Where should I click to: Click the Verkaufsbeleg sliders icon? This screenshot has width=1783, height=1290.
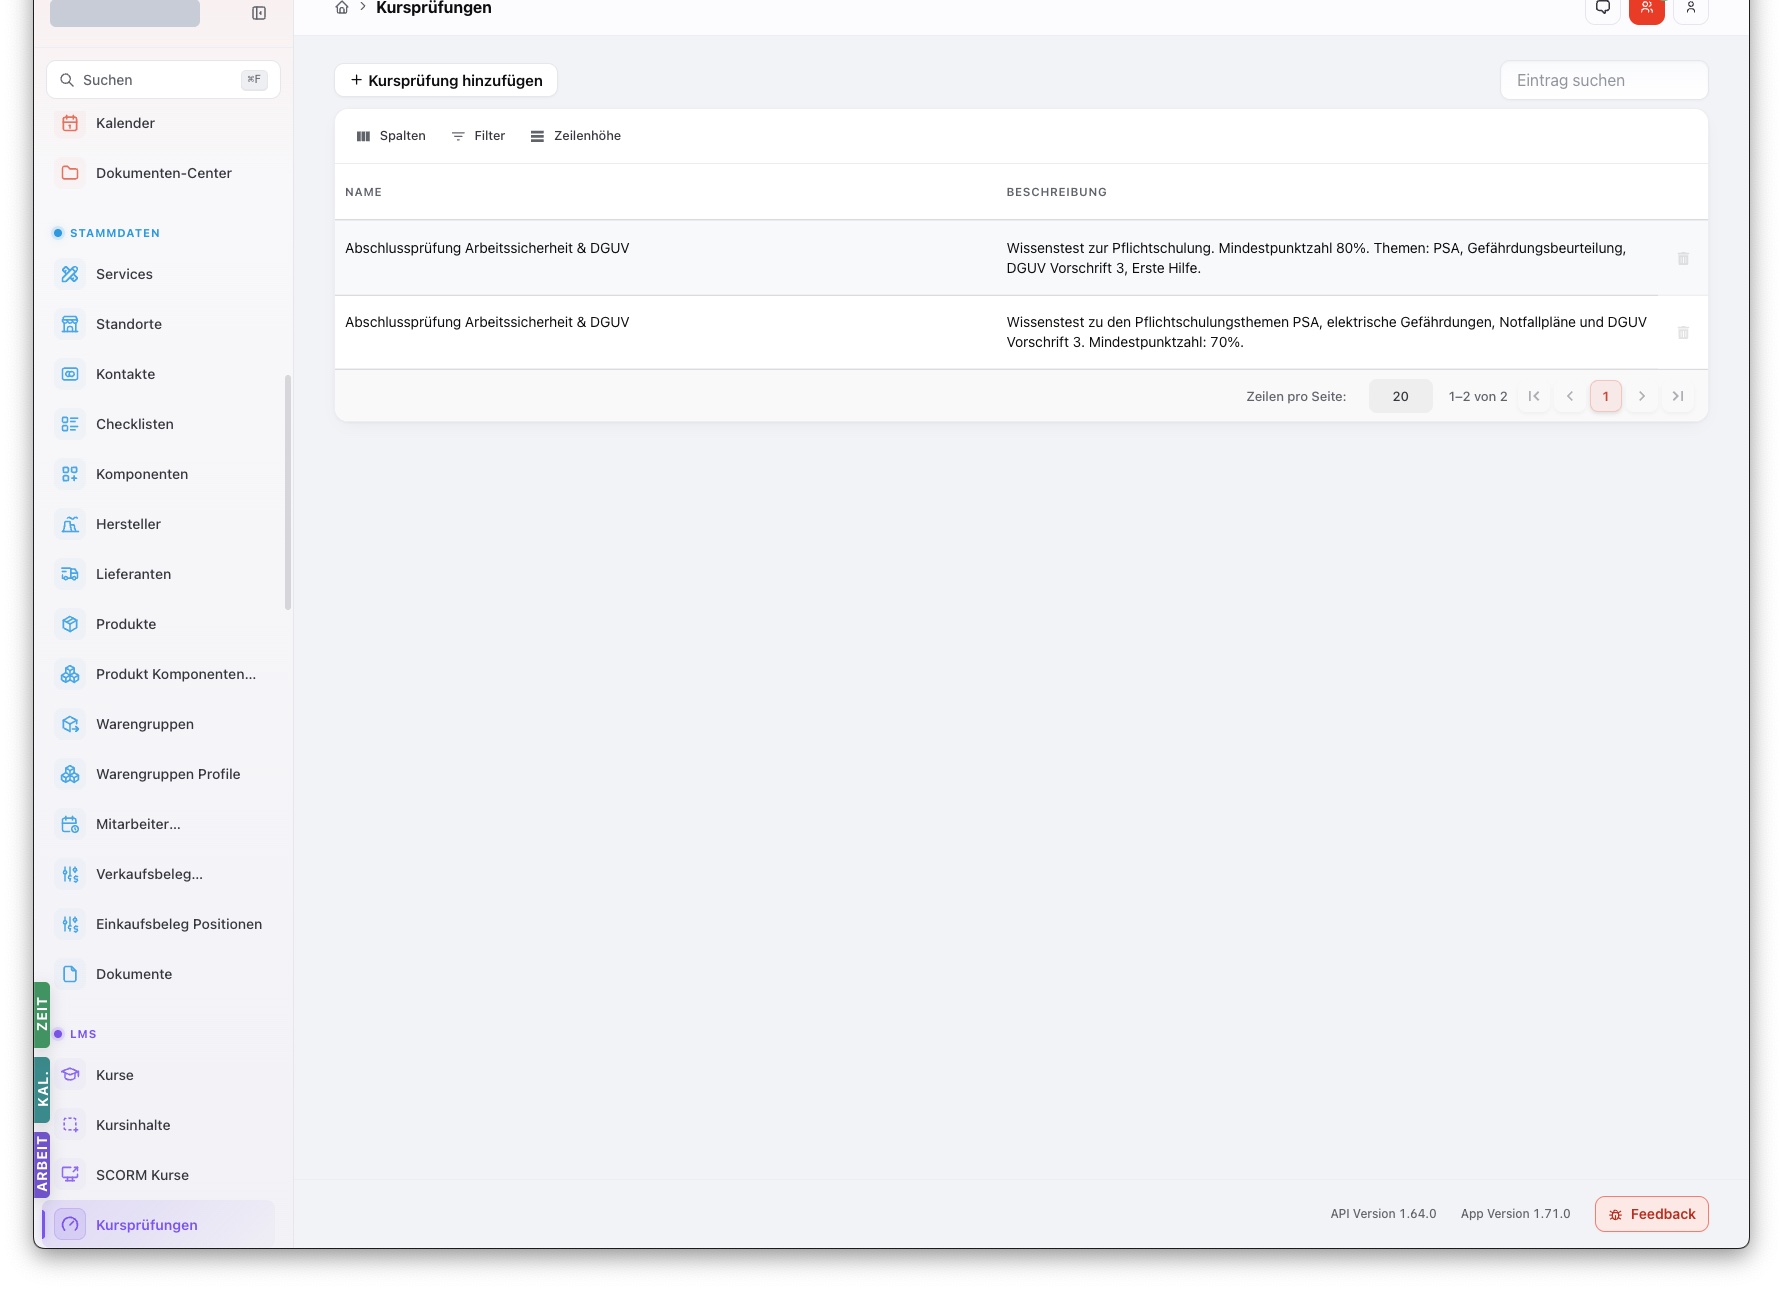click(x=70, y=874)
